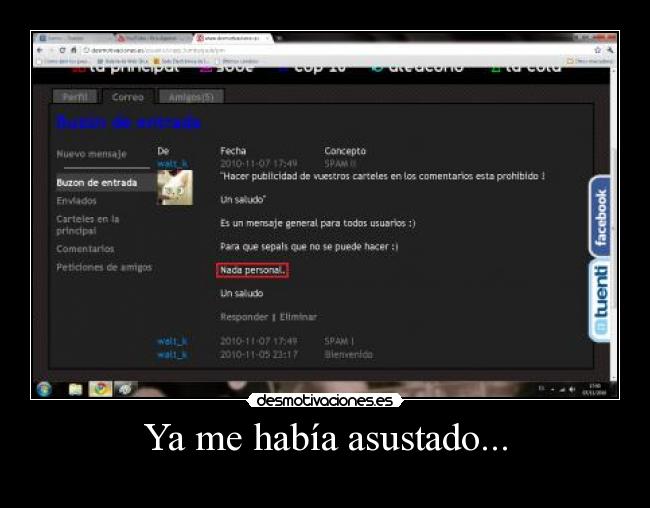Open the wrench settings menu in Chrome

tap(610, 50)
